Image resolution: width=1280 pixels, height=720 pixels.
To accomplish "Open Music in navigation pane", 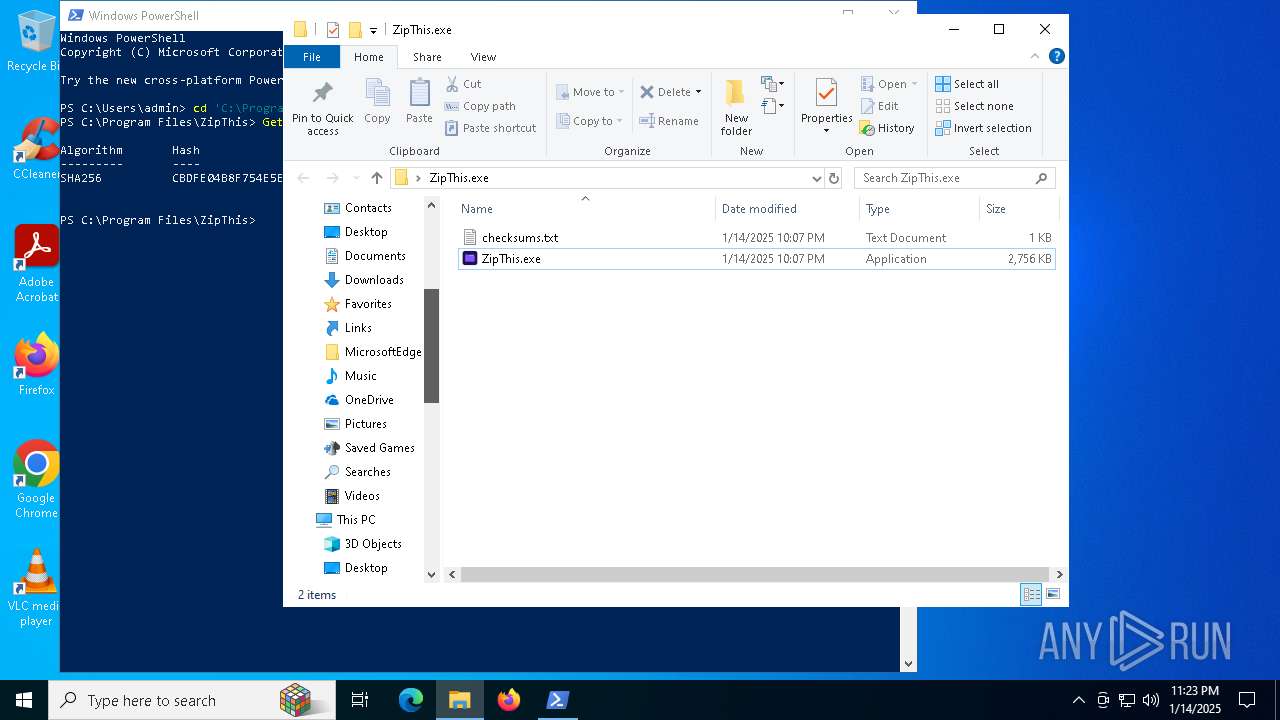I will [x=360, y=376].
